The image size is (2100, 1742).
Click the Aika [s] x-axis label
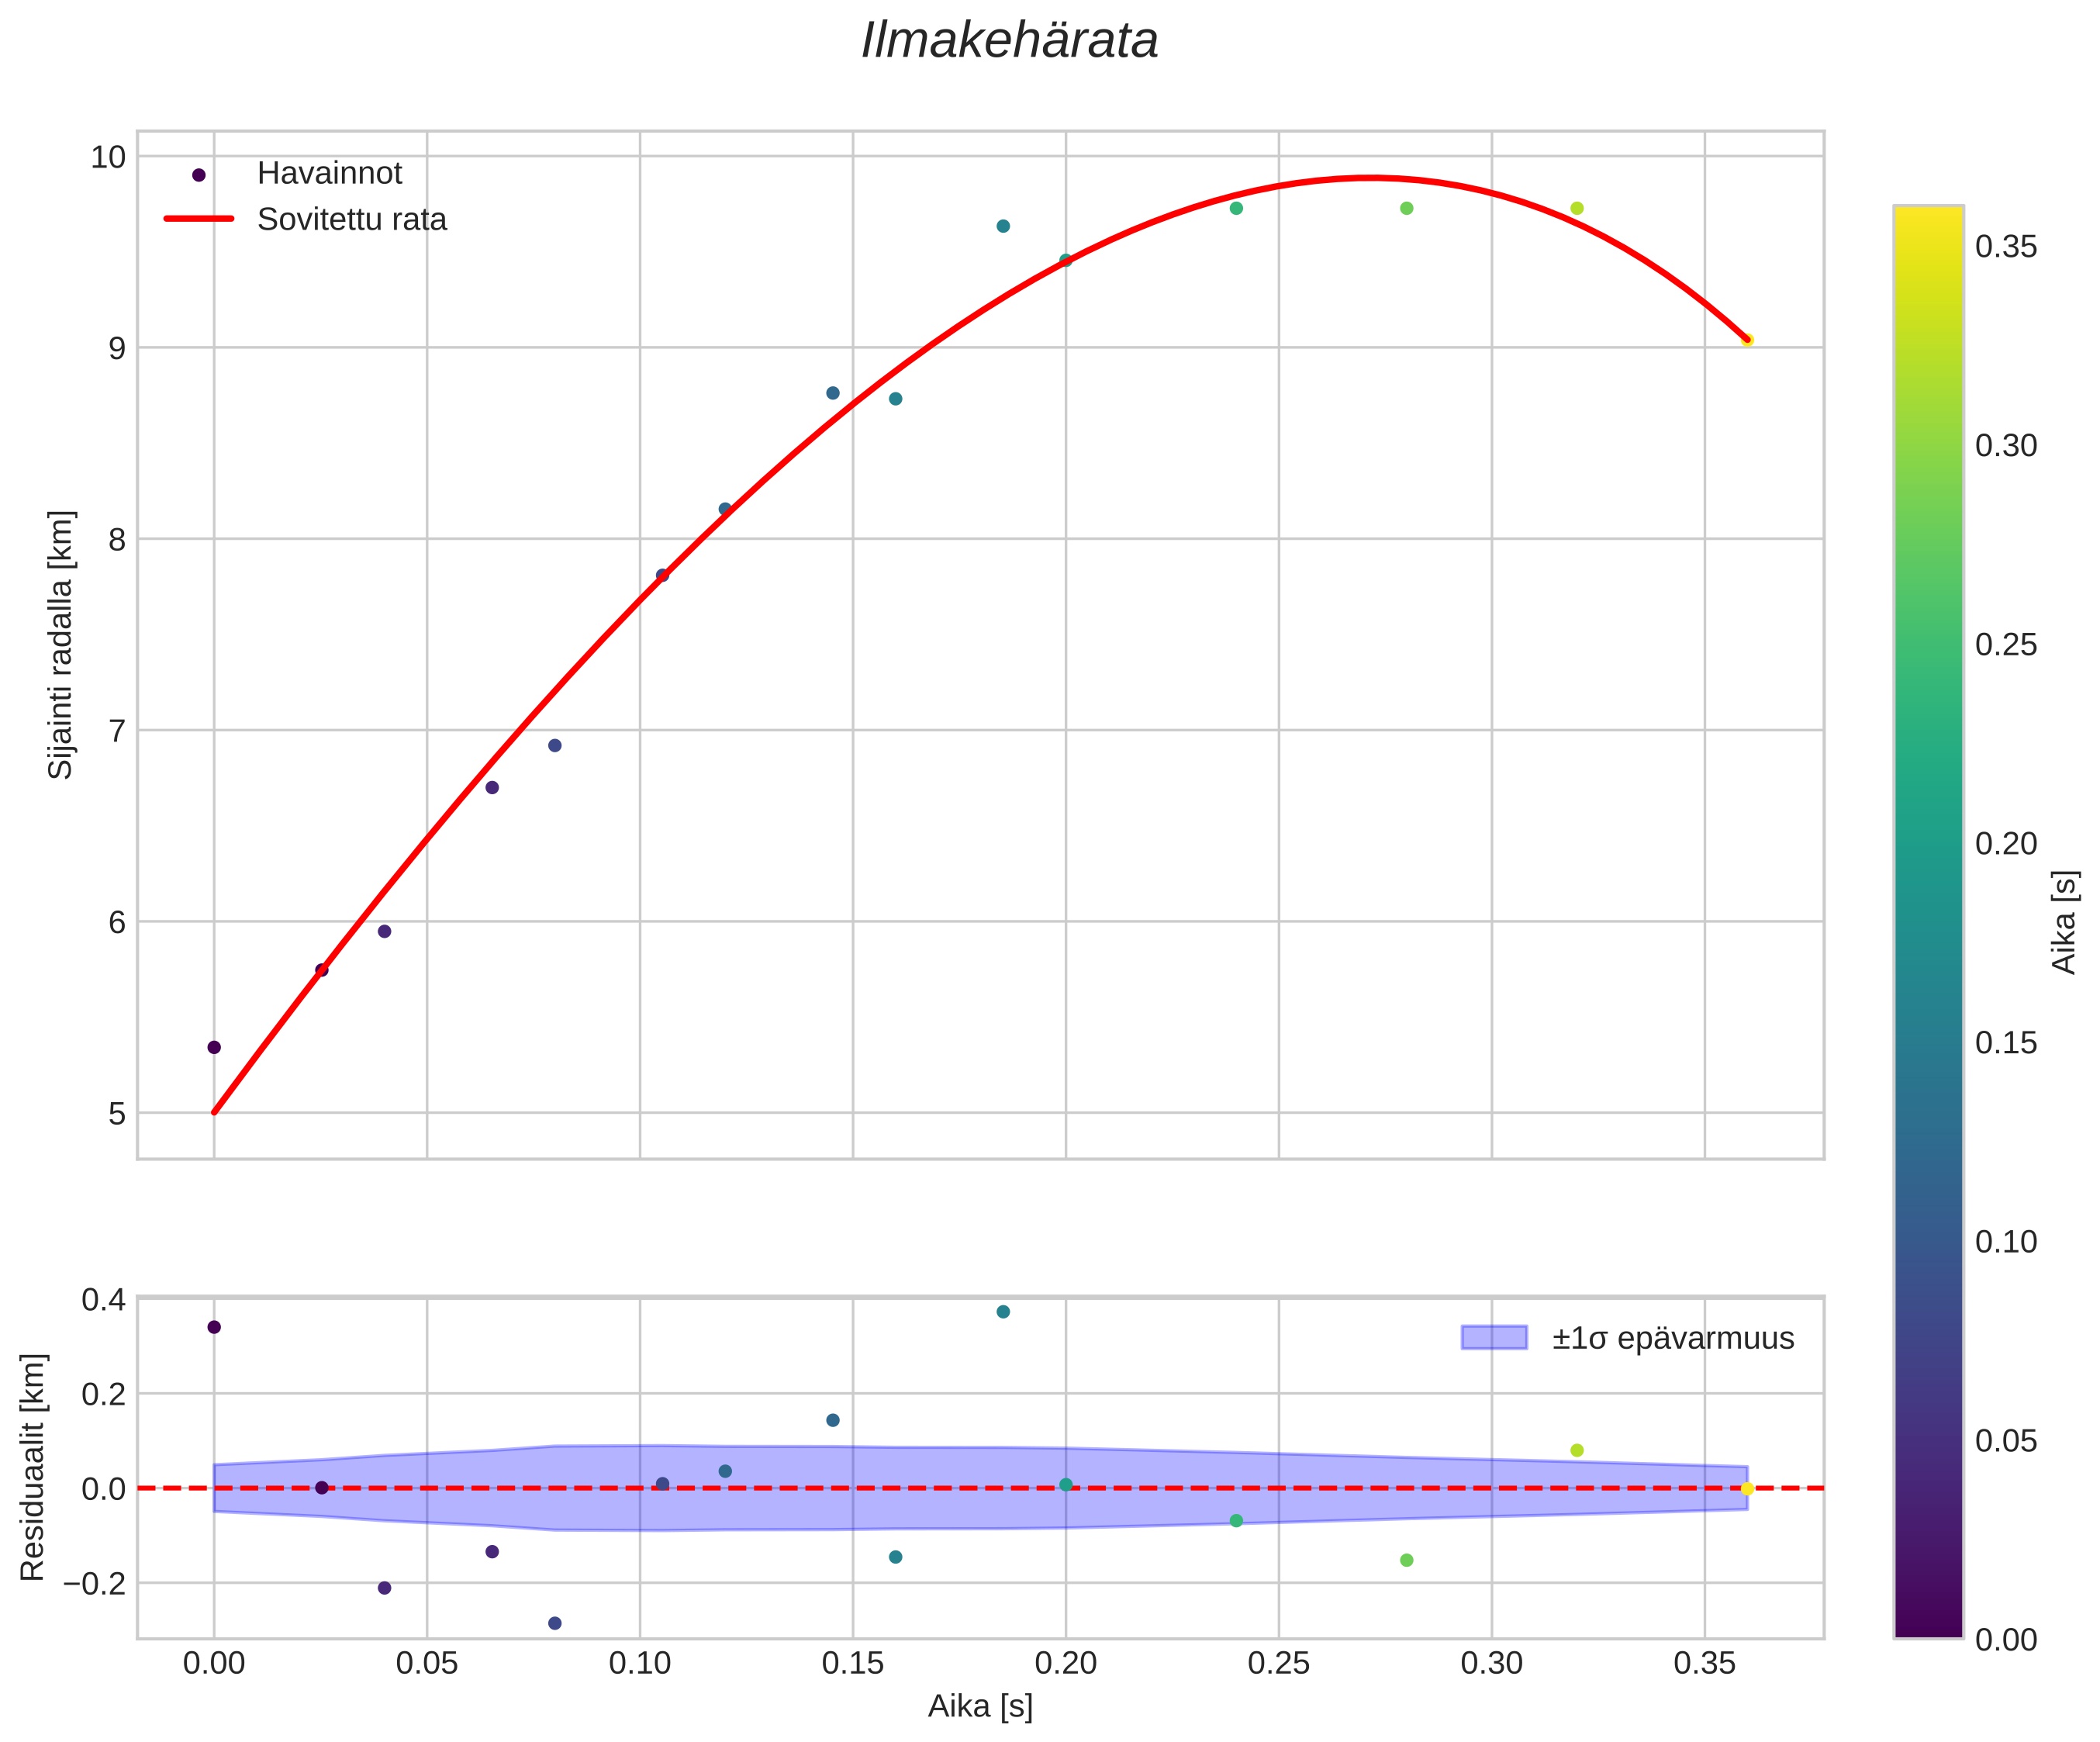980,1706
